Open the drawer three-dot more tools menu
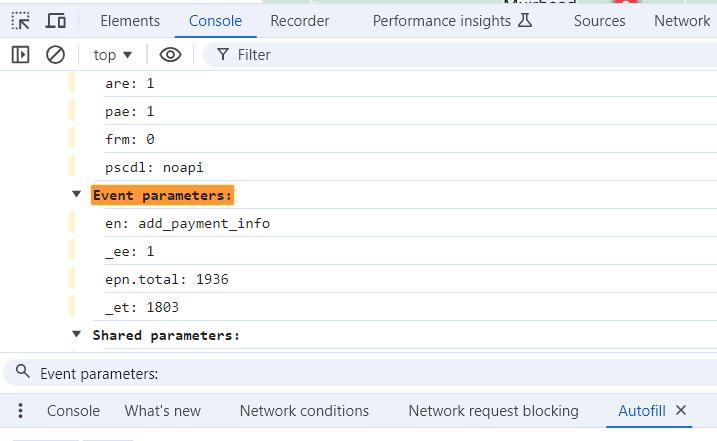717x441 pixels. 20,411
